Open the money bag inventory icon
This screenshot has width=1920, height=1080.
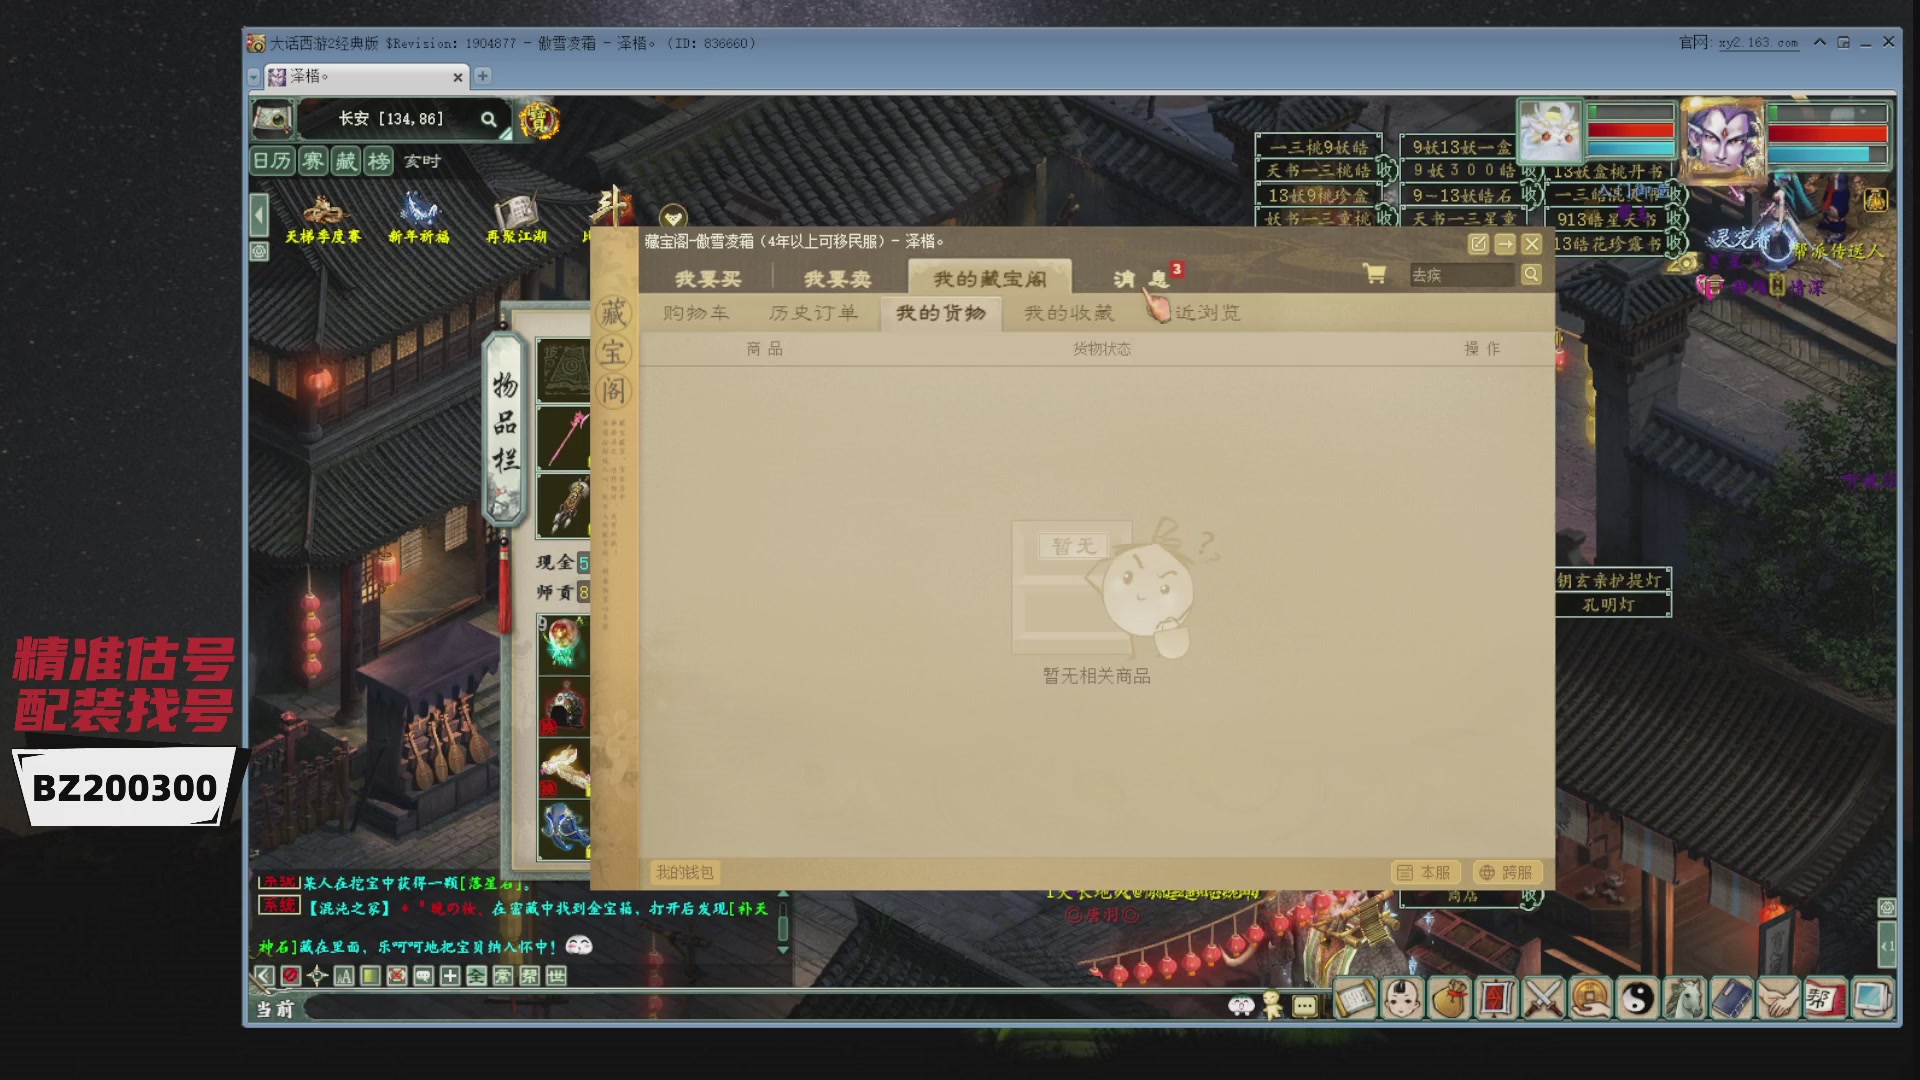click(x=1449, y=998)
